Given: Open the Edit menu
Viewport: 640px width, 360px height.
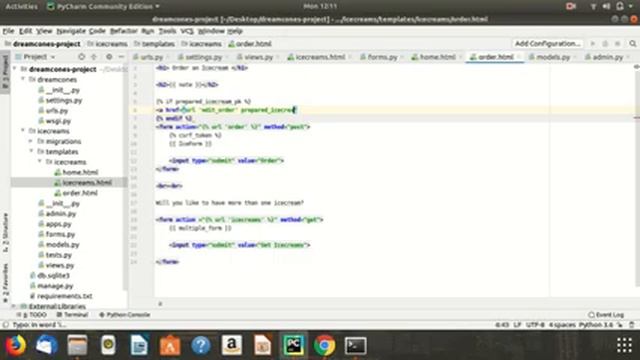Looking at the screenshot, I should [25, 31].
